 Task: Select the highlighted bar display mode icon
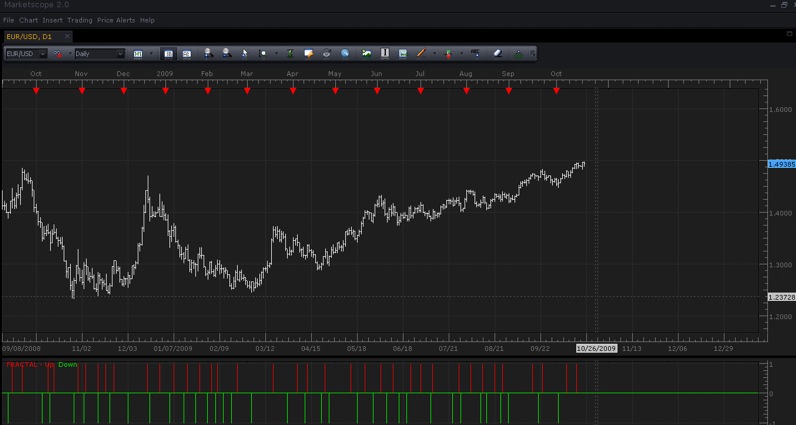pyautogui.click(x=169, y=53)
